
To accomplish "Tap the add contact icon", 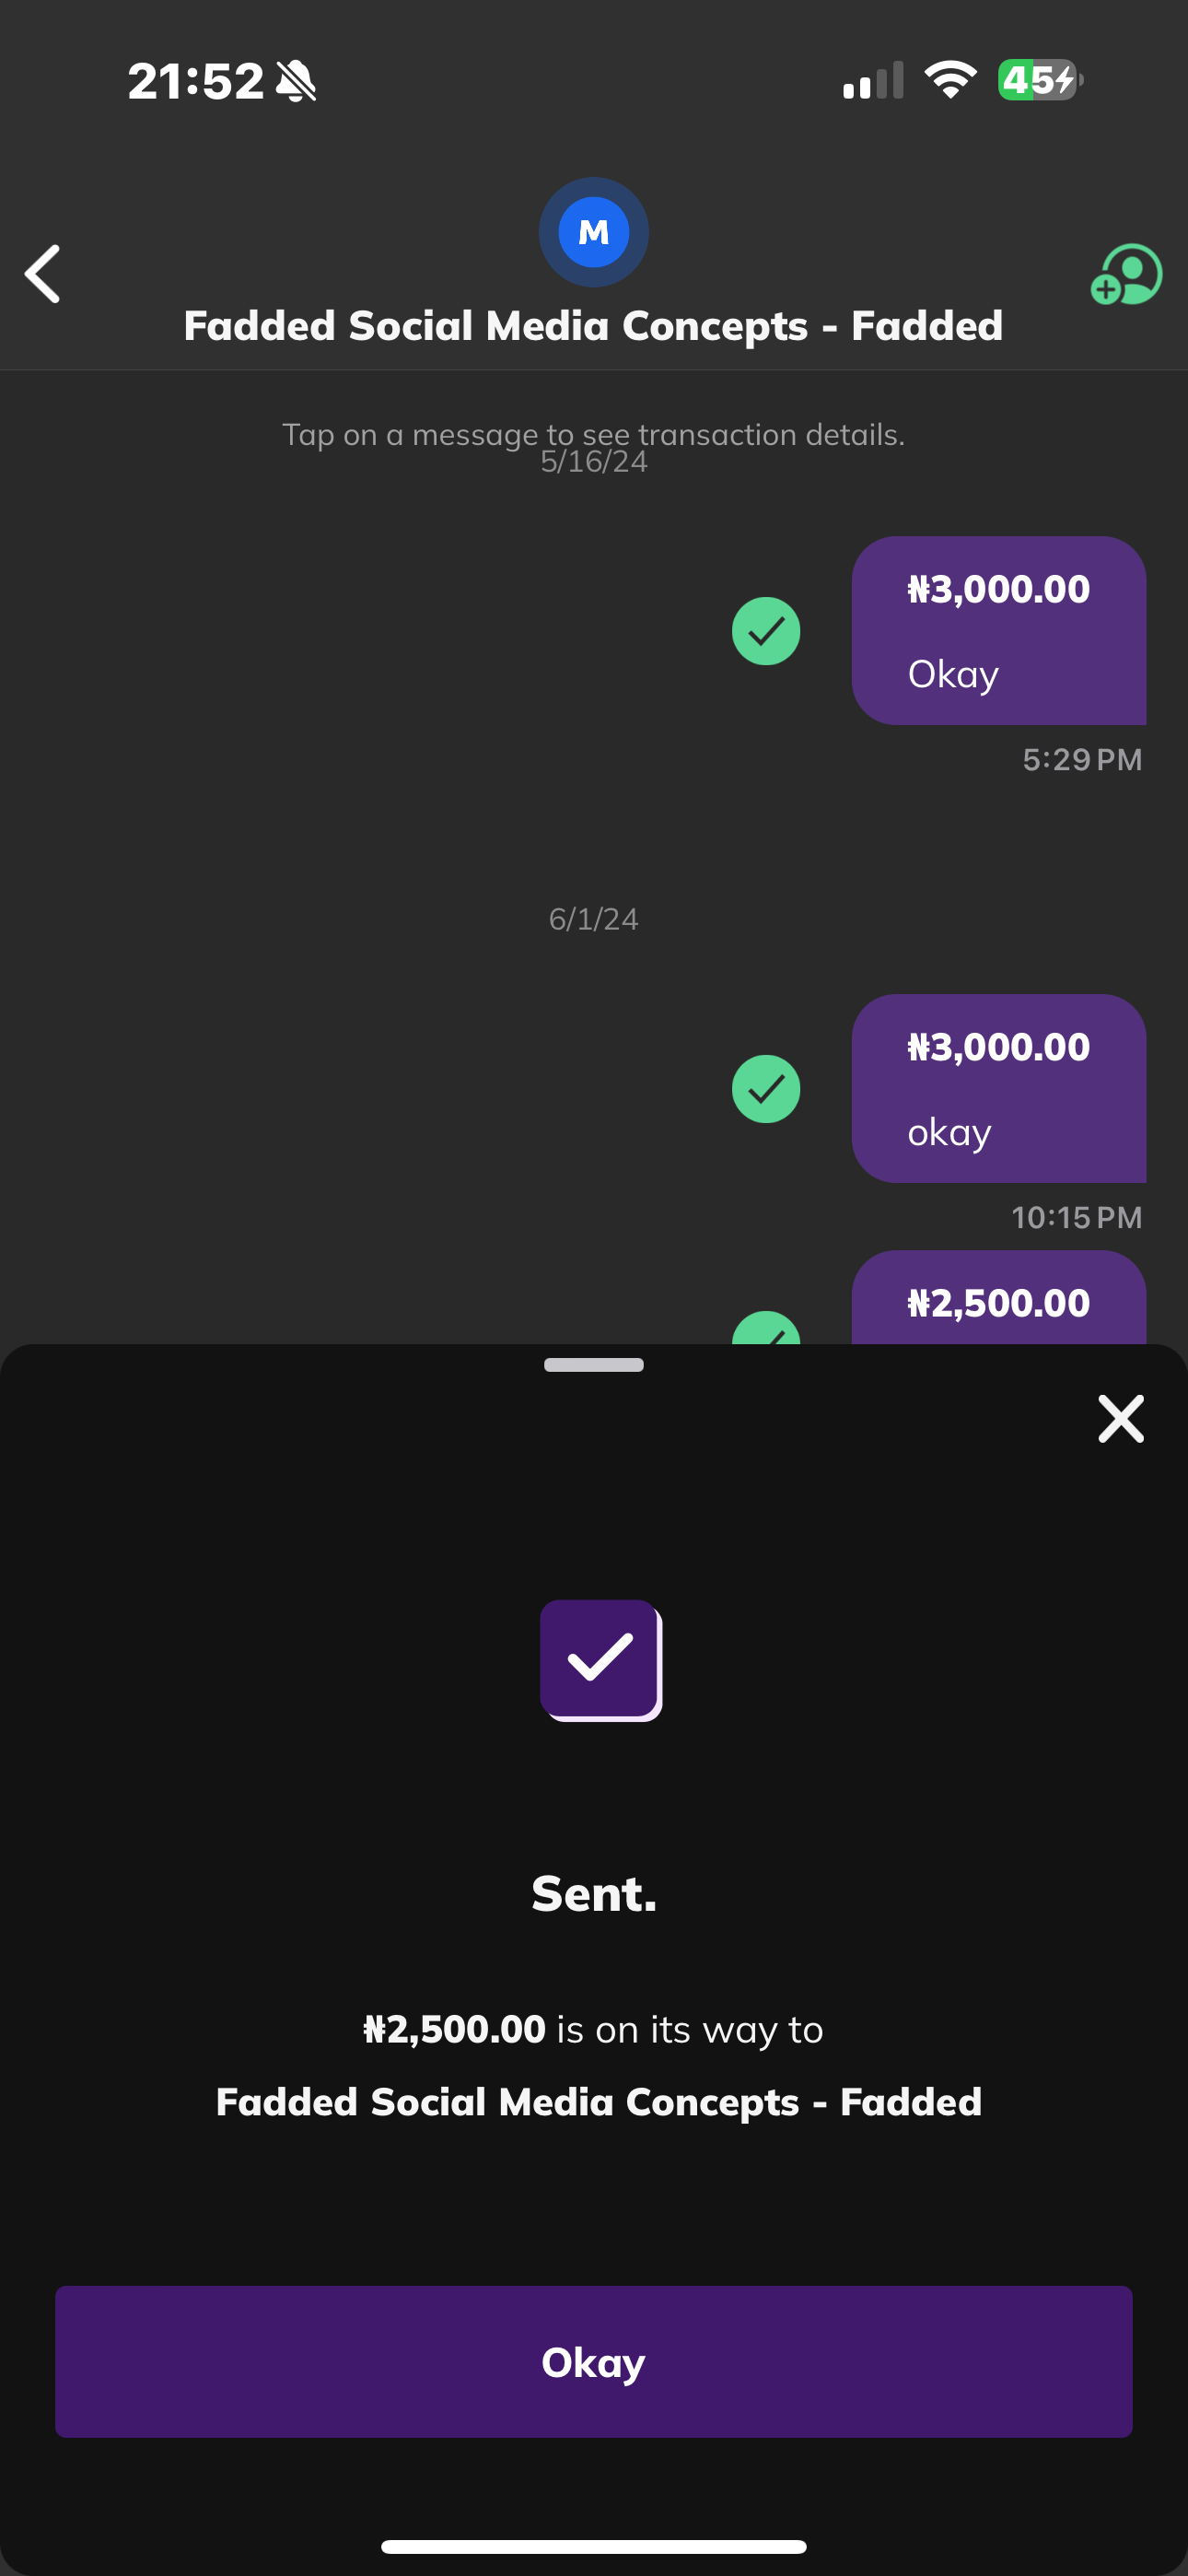I will click(x=1126, y=275).
